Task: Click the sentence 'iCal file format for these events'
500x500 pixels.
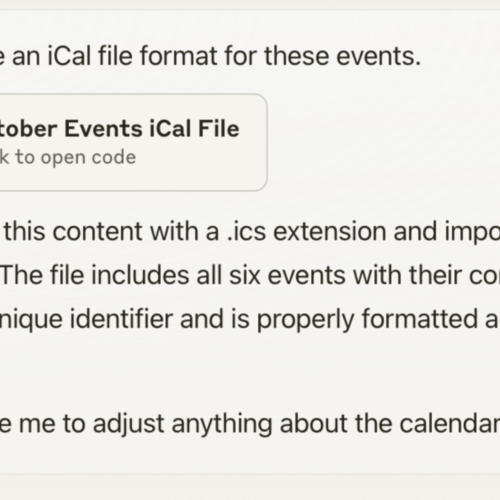Action: click(233, 56)
